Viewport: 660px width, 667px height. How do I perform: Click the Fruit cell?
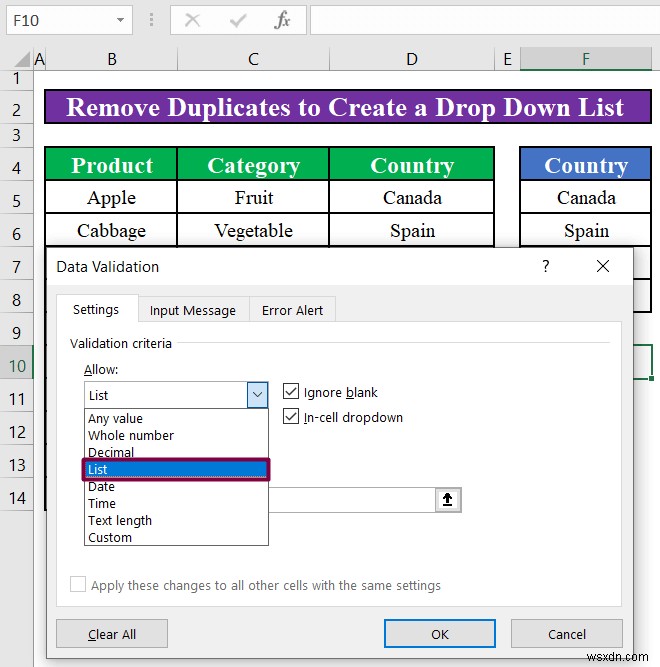click(x=253, y=197)
